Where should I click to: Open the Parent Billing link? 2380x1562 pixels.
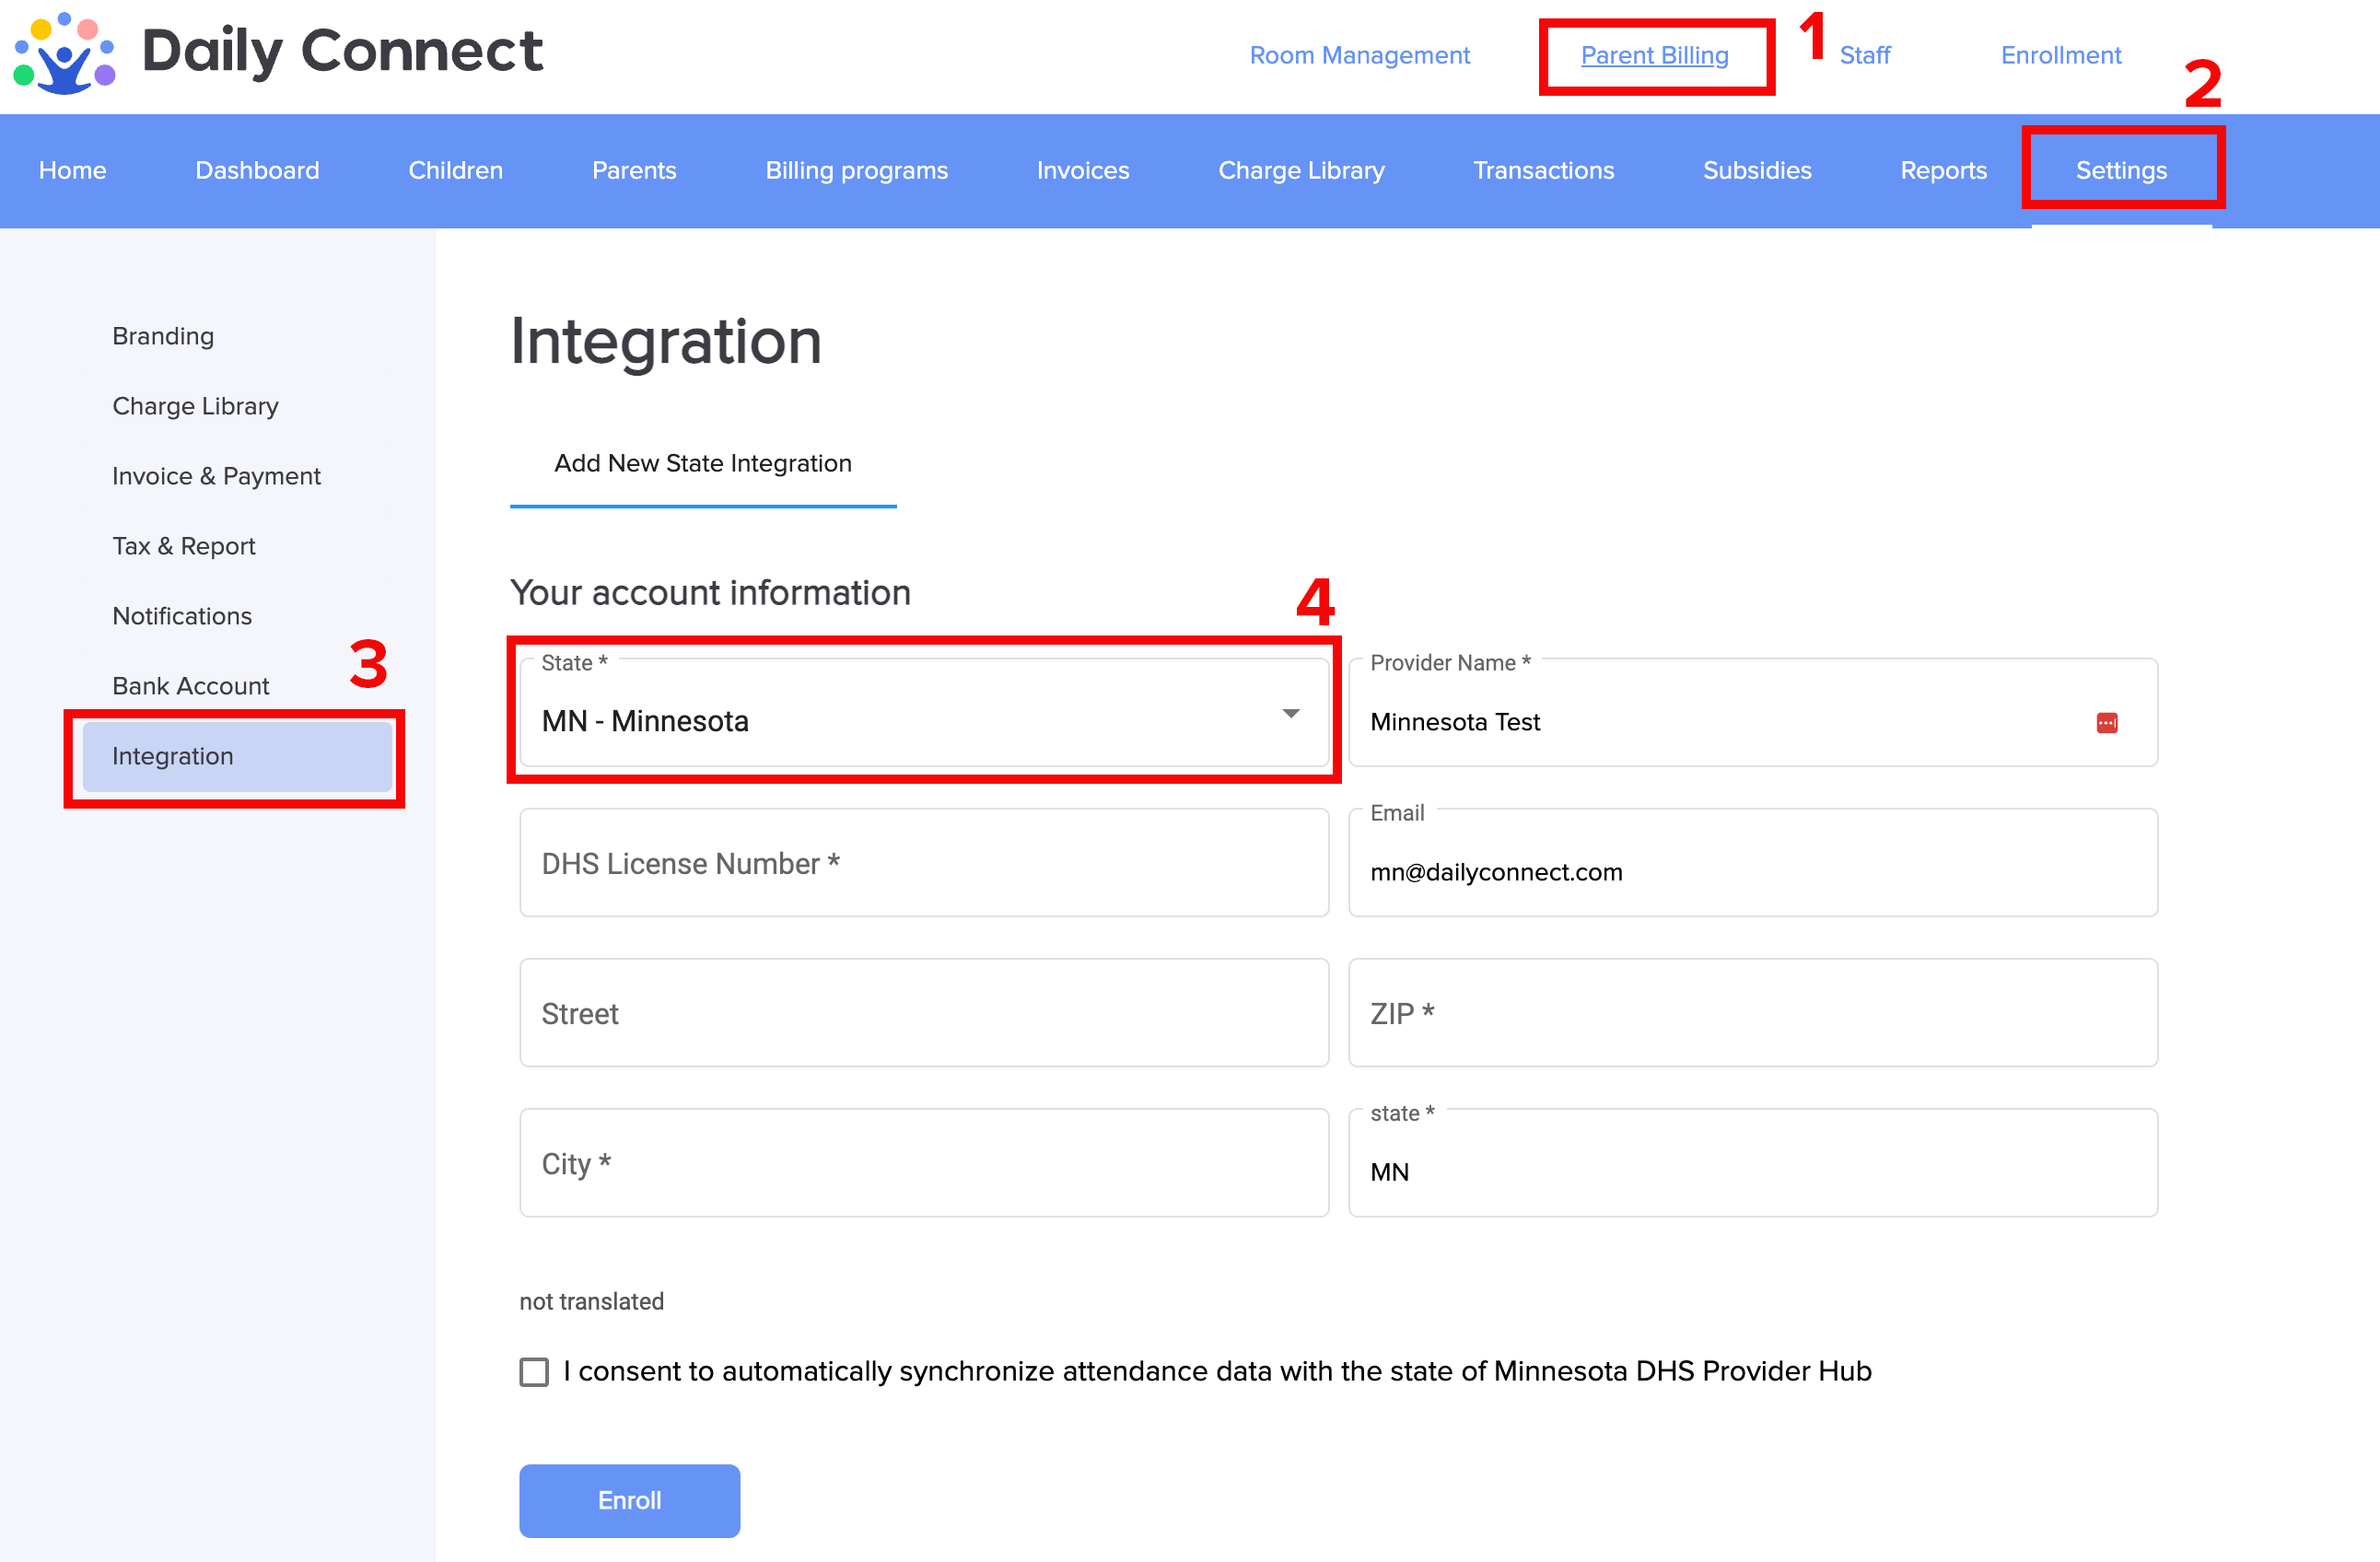pos(1654,56)
